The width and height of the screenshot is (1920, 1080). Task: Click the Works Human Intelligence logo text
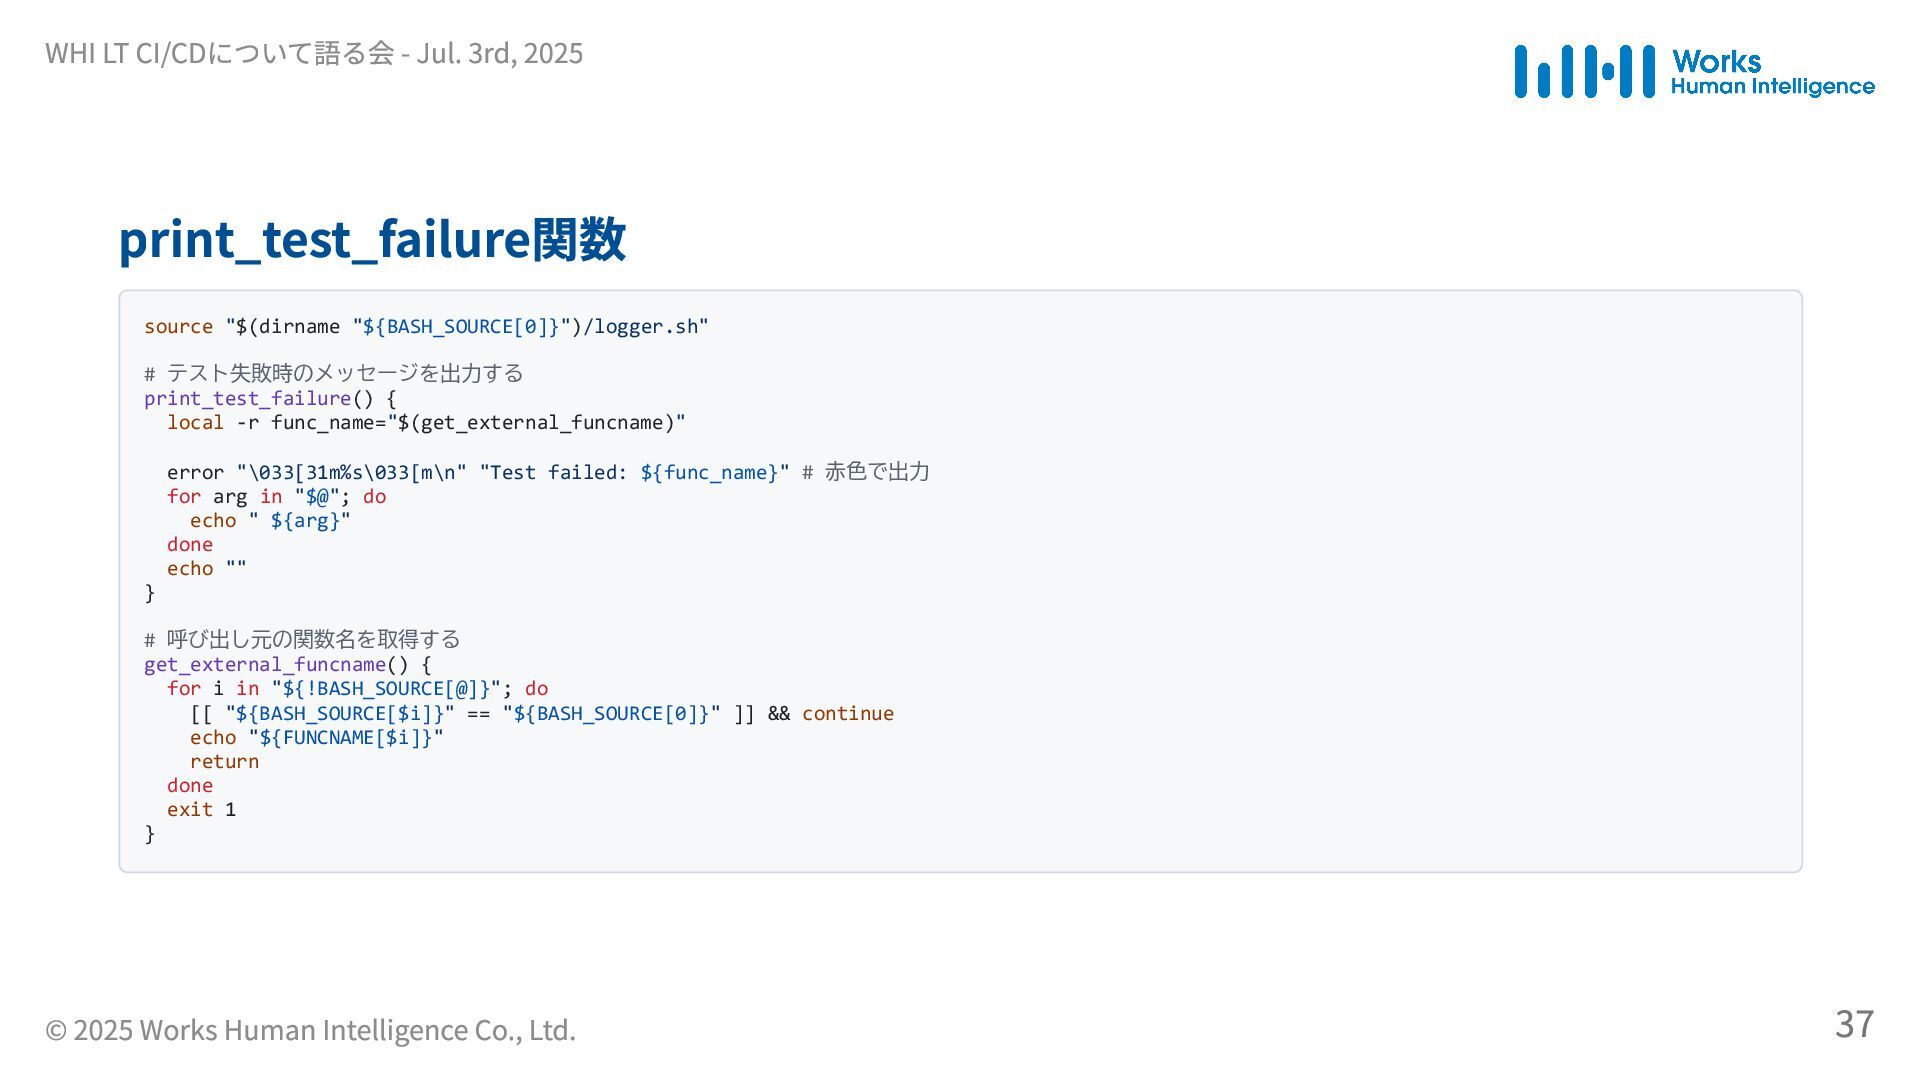coord(1772,72)
